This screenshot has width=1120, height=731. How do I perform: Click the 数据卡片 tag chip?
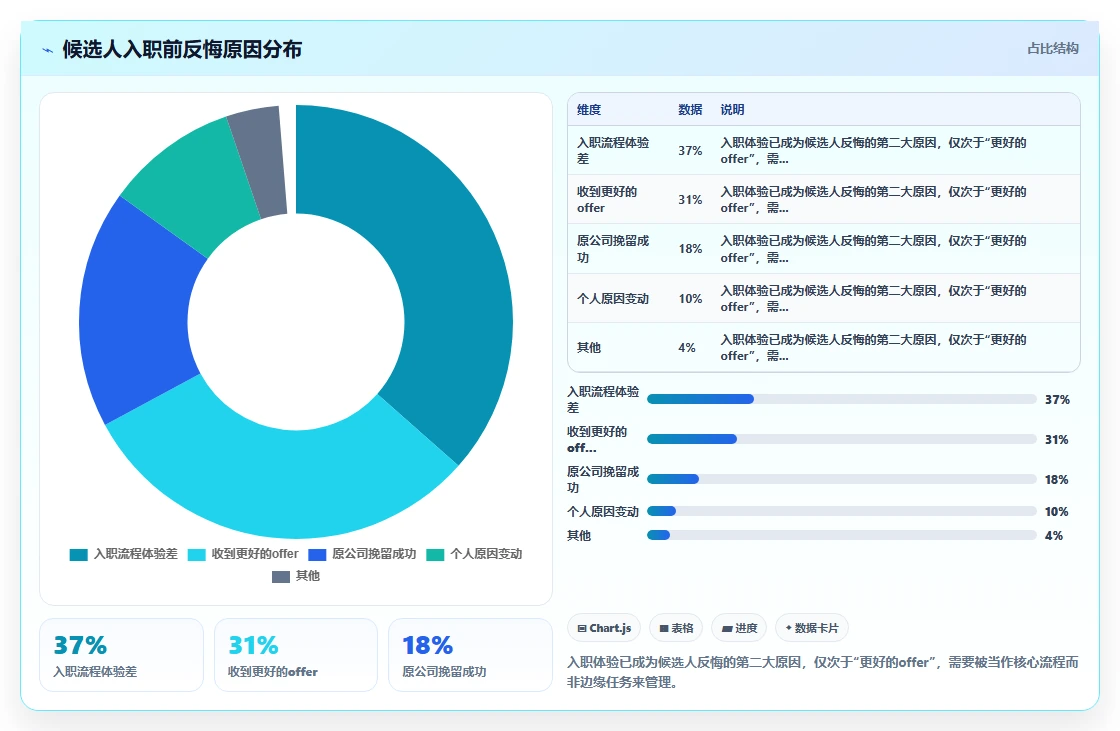(811, 628)
